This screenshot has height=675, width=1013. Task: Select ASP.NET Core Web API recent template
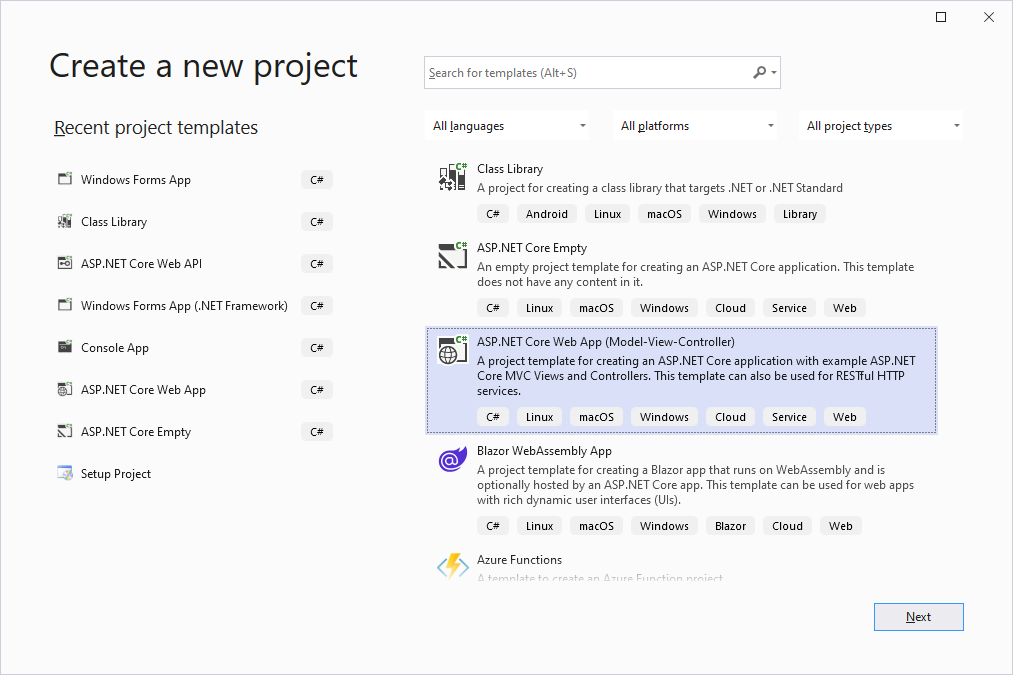pyautogui.click(x=194, y=264)
